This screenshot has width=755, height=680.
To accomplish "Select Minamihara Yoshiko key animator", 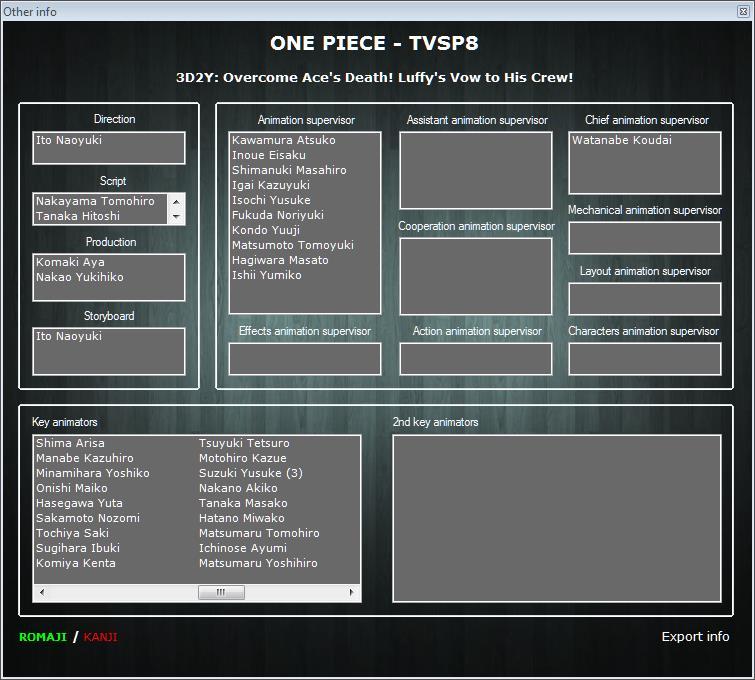I will coord(92,473).
